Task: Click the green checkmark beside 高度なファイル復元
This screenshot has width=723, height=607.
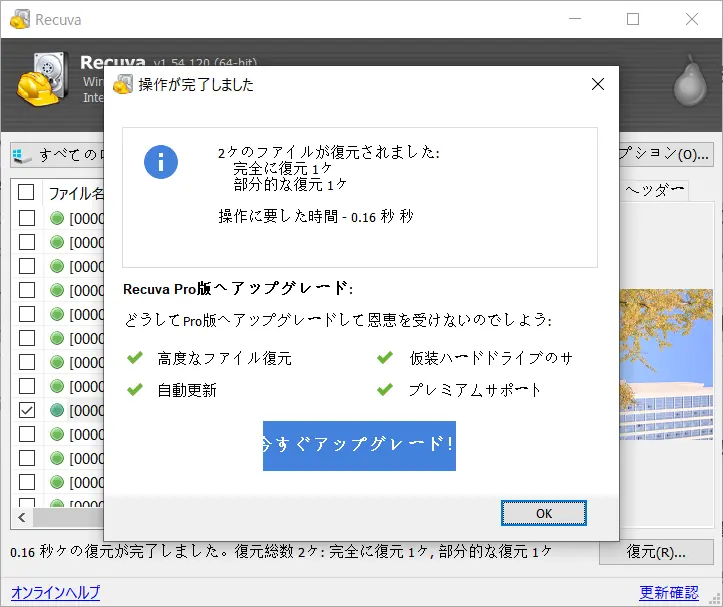Action: pyautogui.click(x=135, y=357)
